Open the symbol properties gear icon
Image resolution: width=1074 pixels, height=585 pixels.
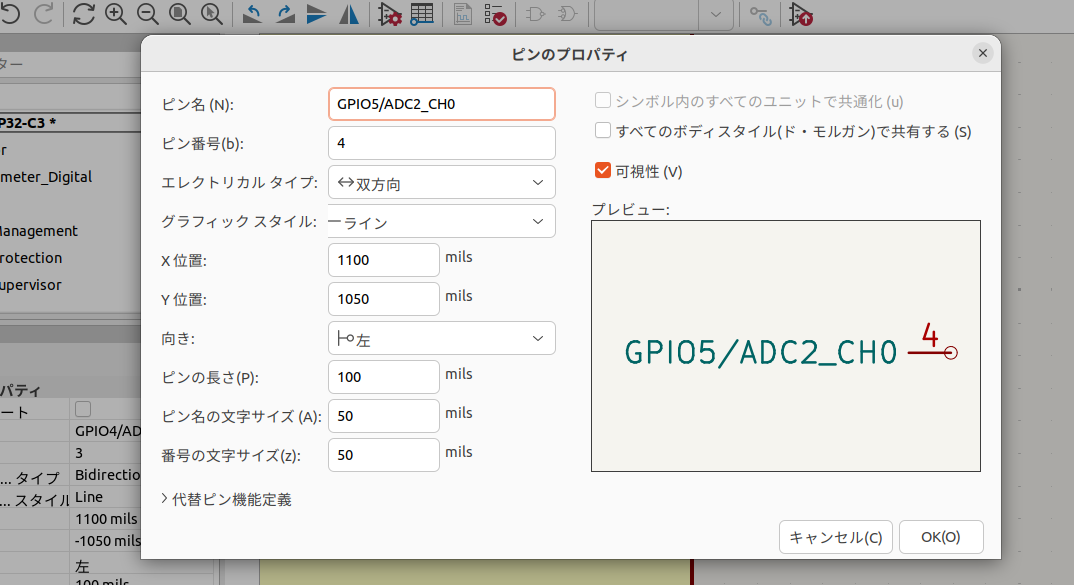[x=390, y=15]
